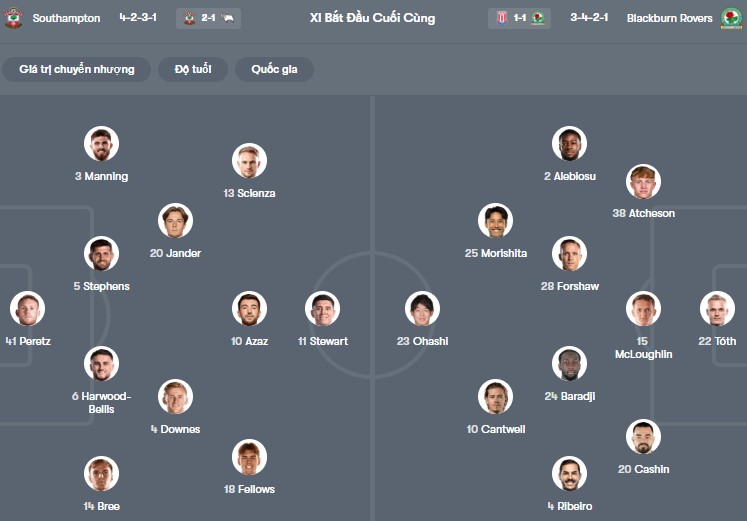
Task: Select goalkeeper Peretz's player photo
Action: (27, 309)
